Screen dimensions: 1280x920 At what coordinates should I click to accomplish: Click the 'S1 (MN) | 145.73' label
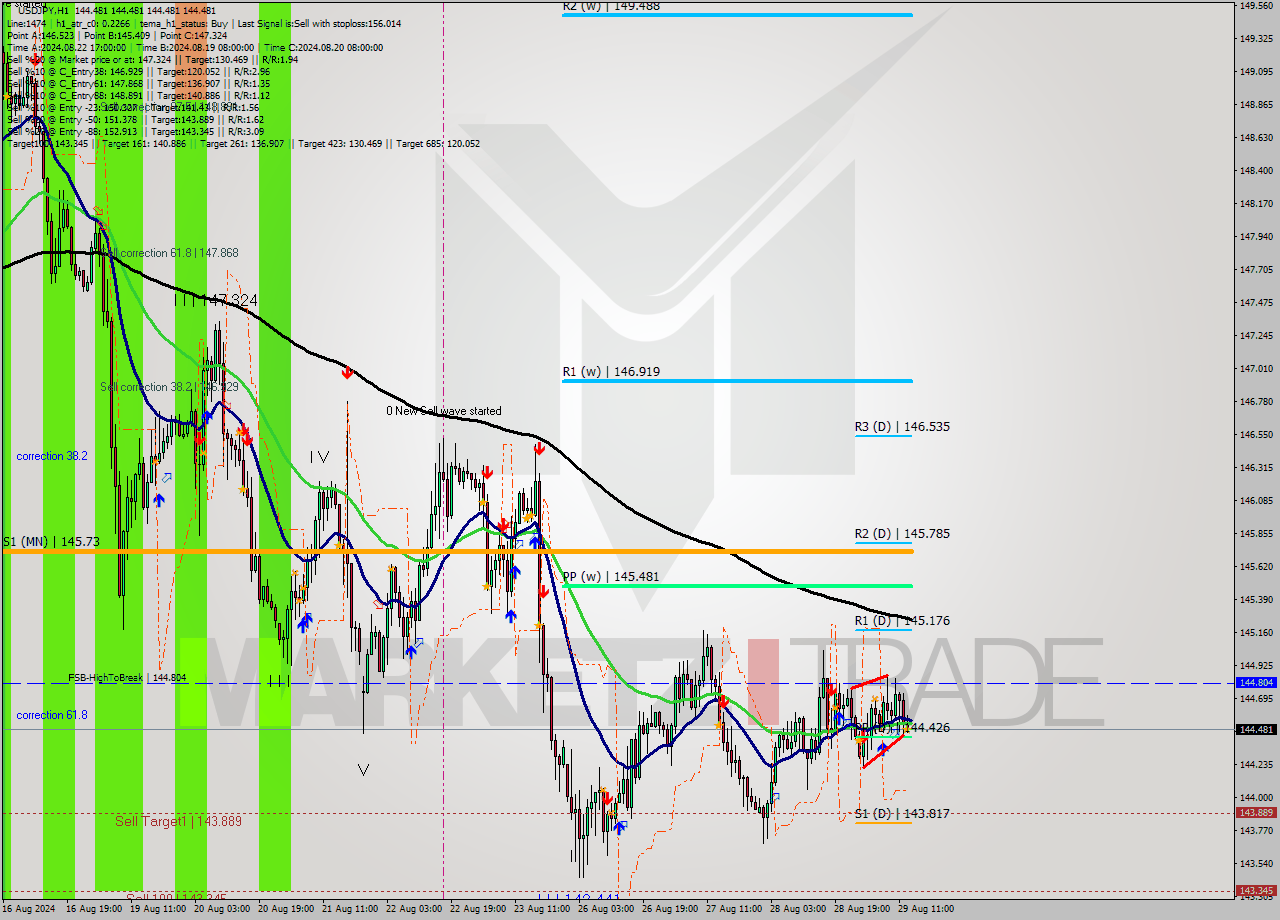51,541
